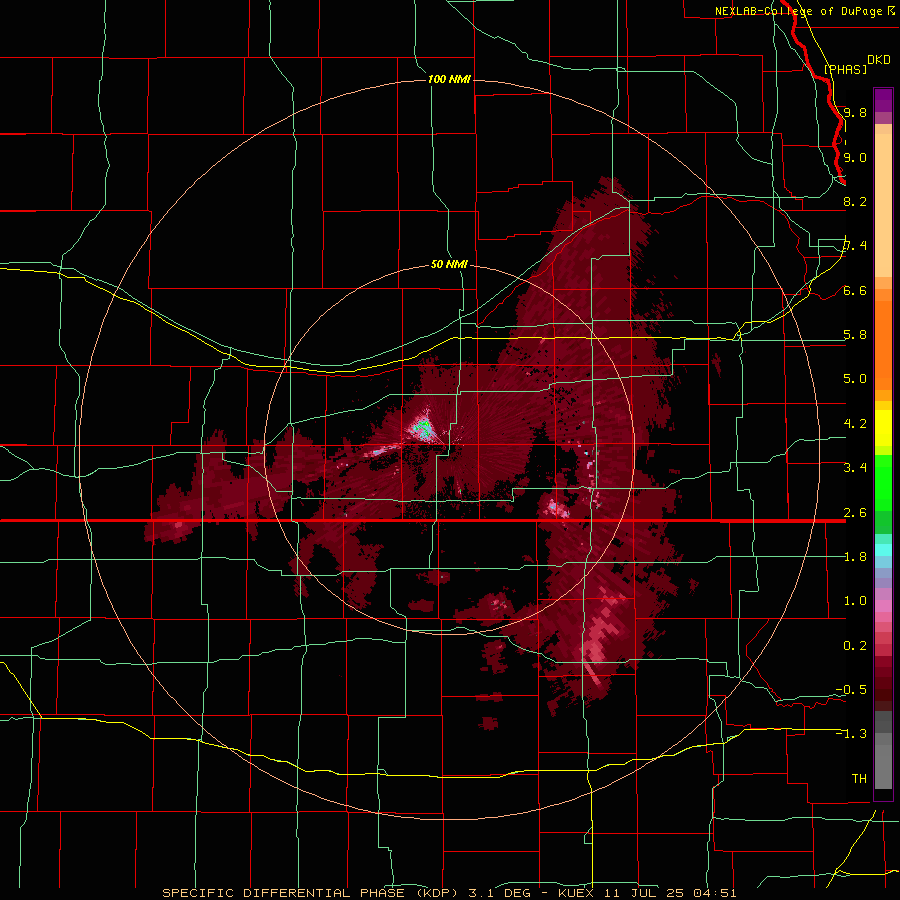
Task: Click the bright green segment of the color scale
Action: coord(883,482)
